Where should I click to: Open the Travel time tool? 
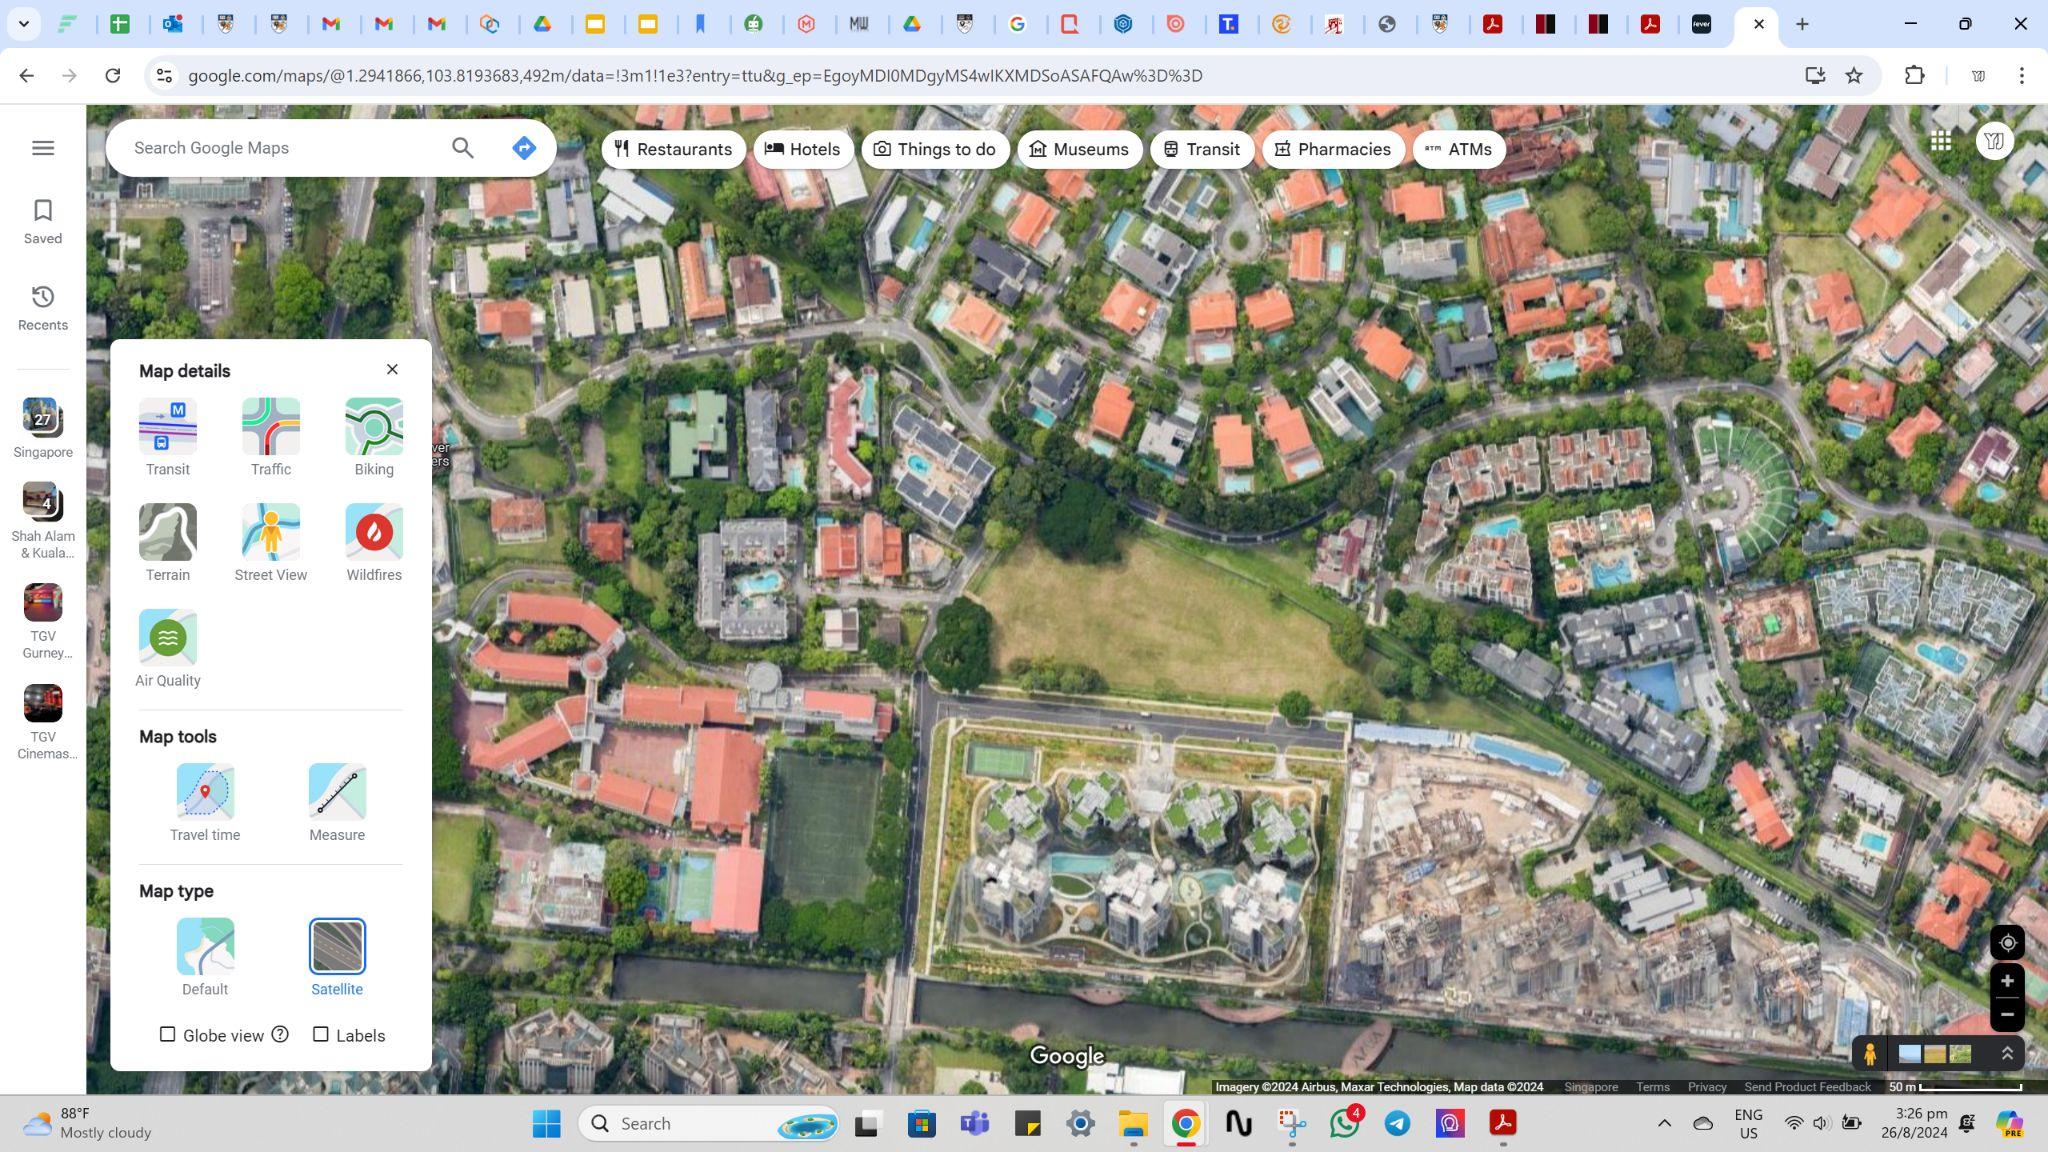tap(205, 792)
